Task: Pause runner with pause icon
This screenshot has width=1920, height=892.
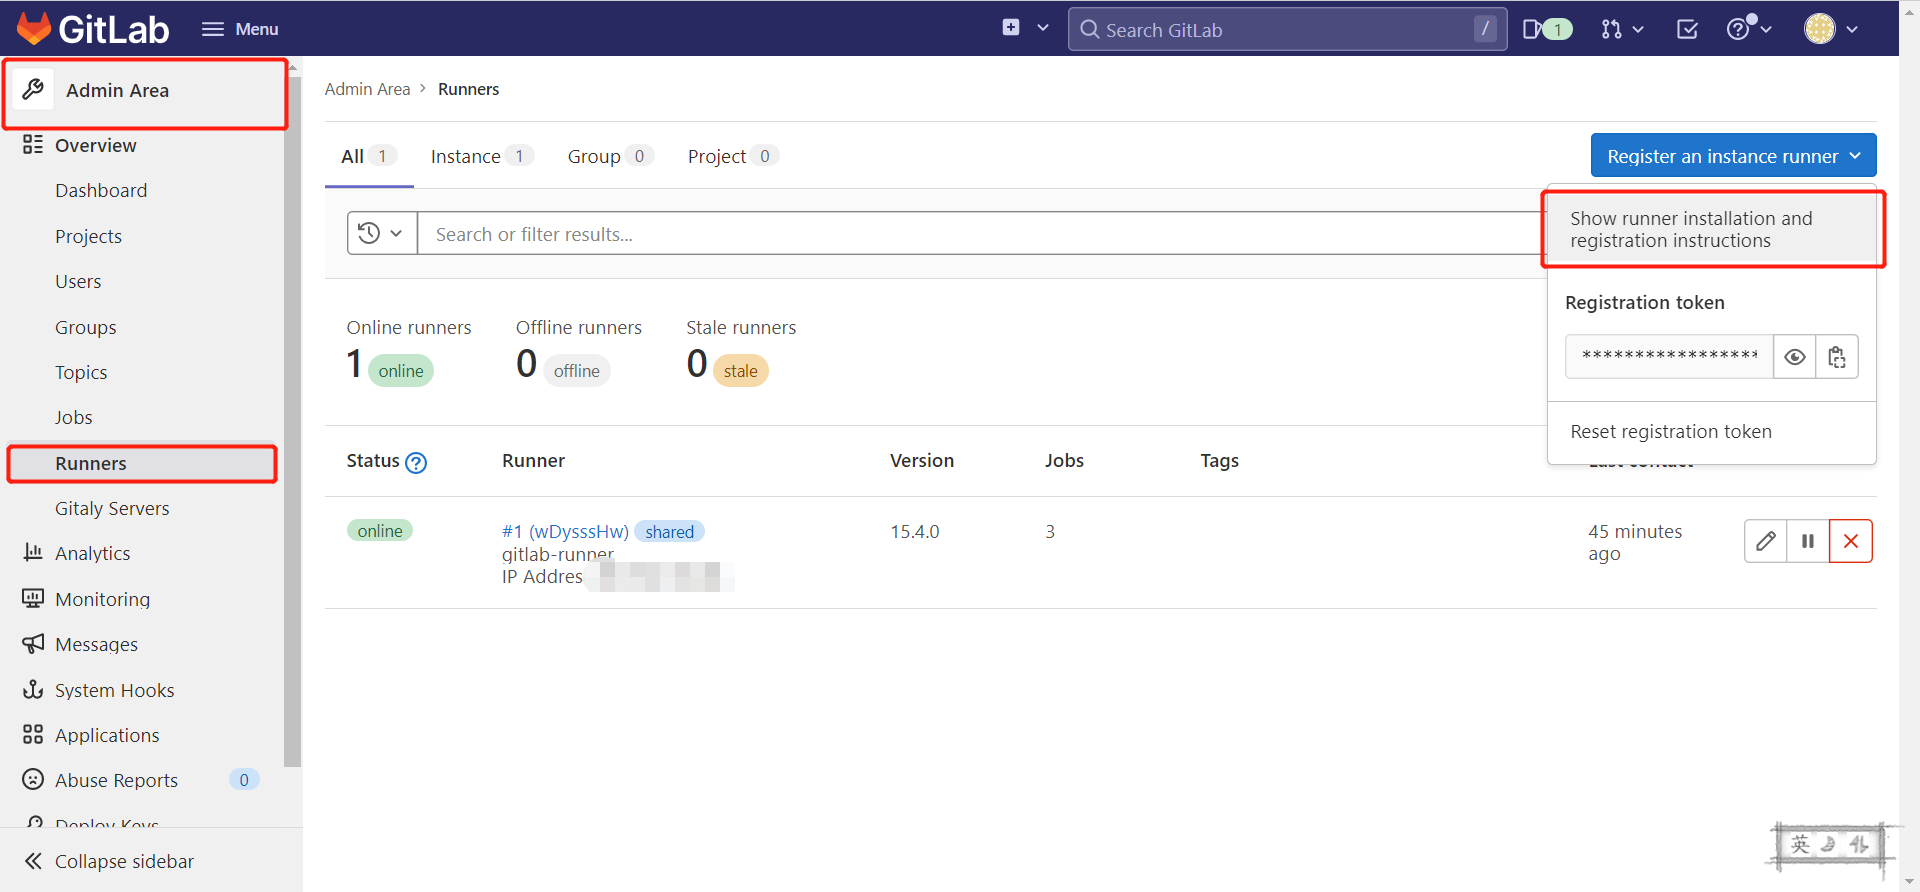Action: [x=1808, y=541]
